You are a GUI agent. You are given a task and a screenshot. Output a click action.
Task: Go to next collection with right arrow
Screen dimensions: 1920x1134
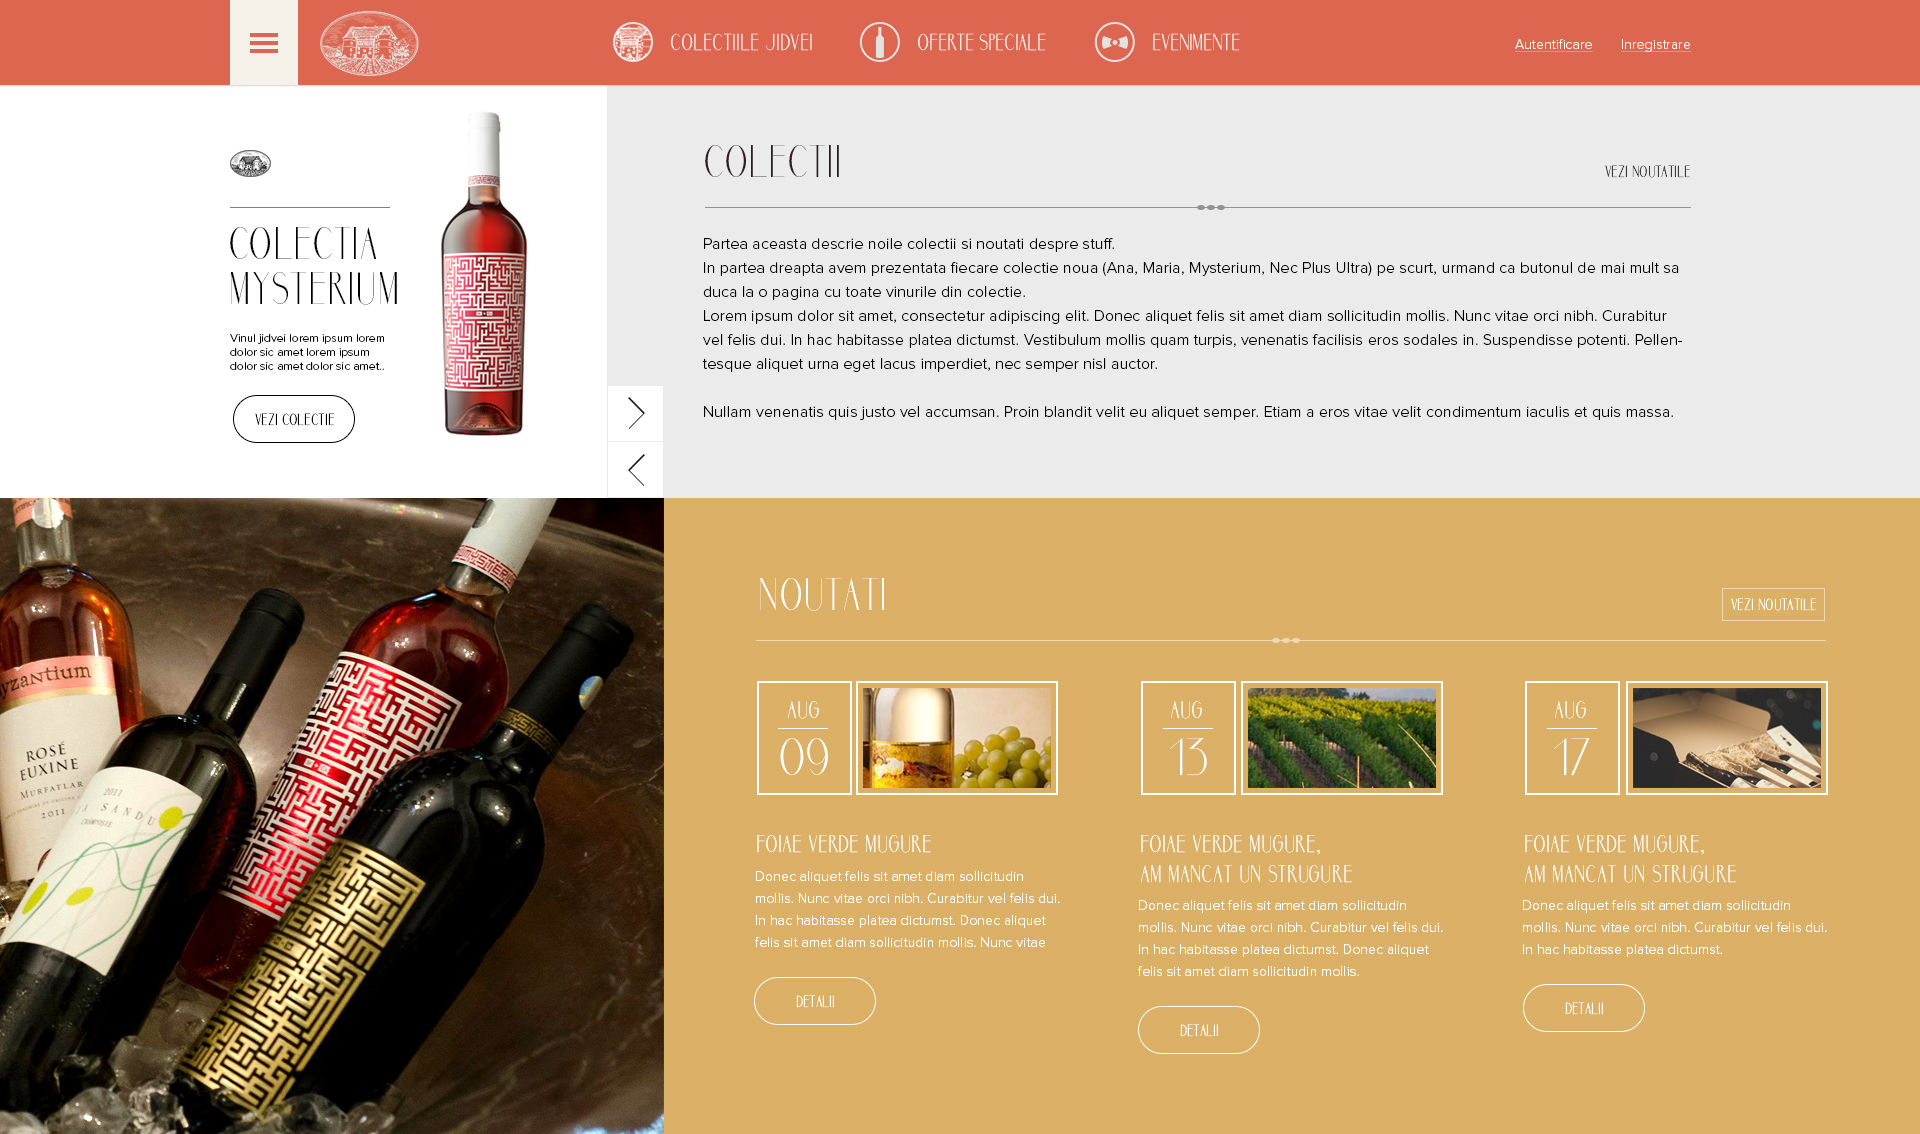636,413
